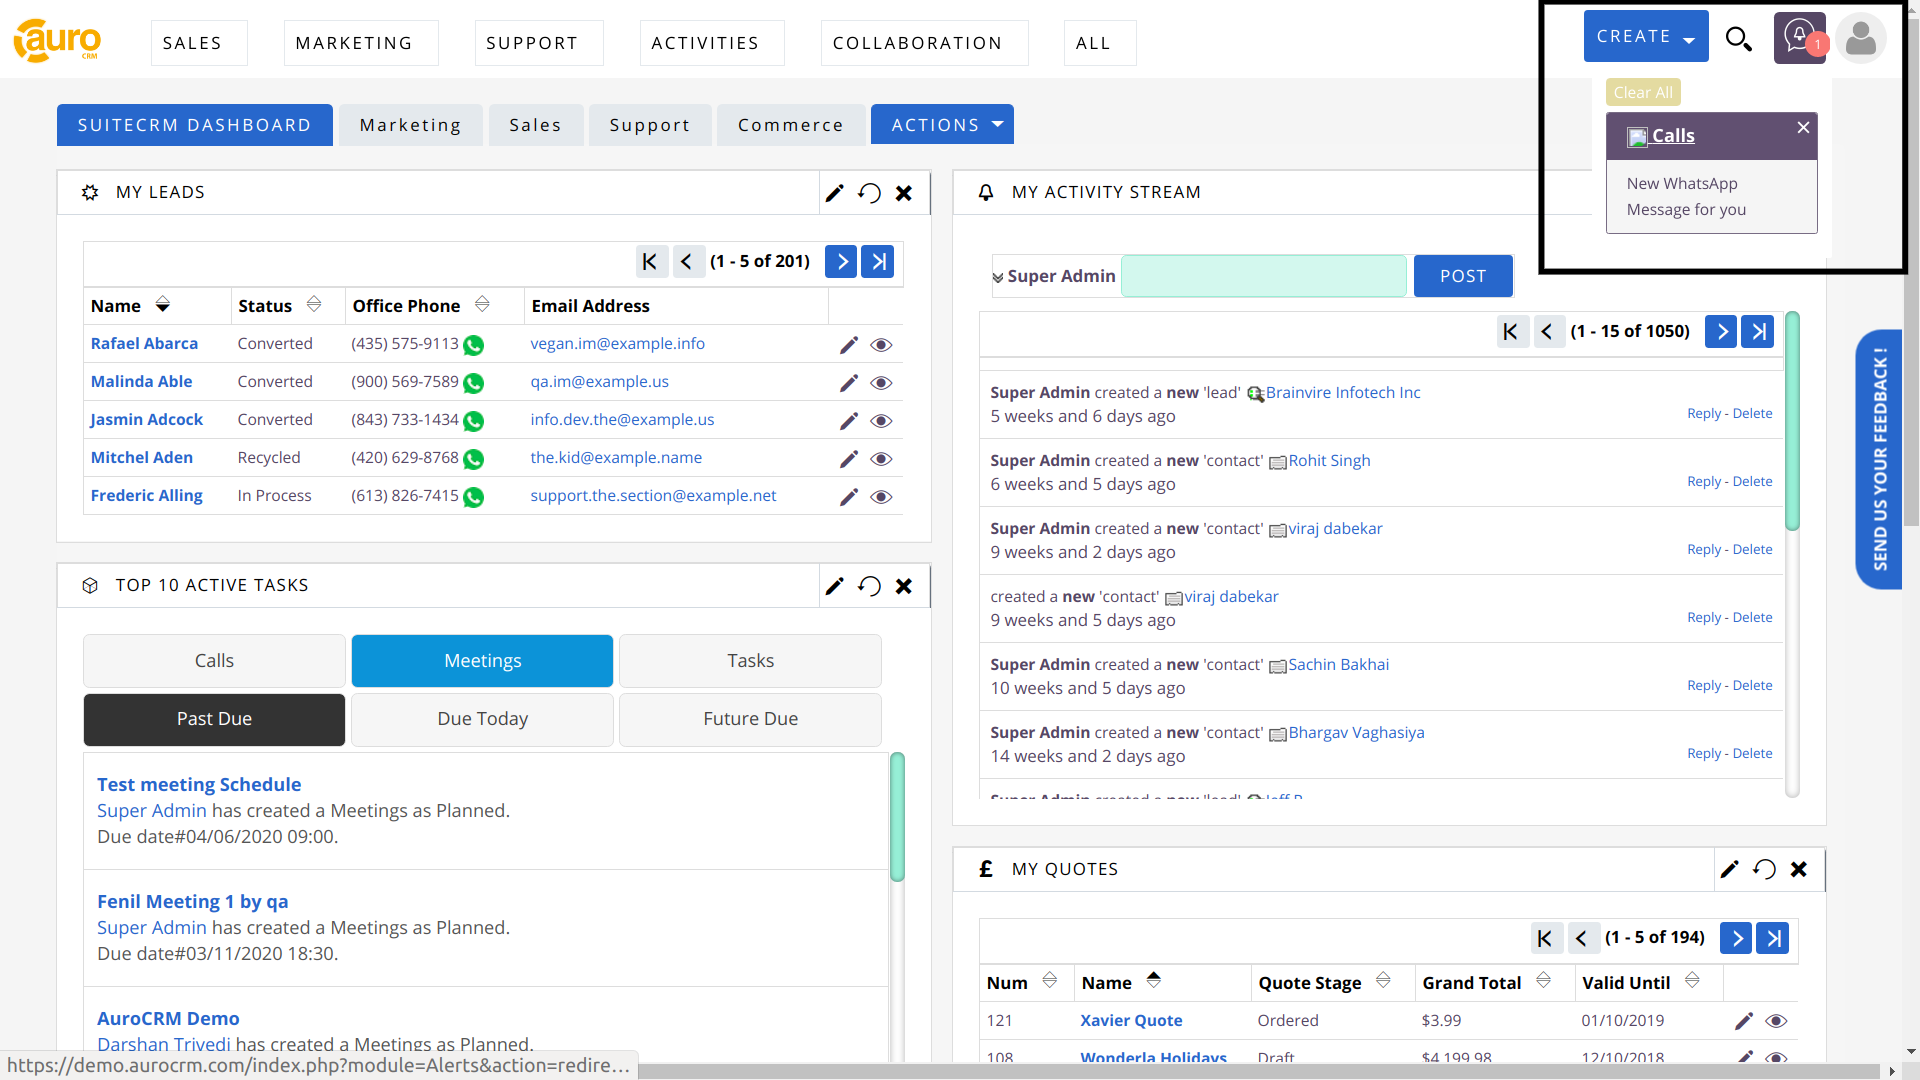Image resolution: width=1920 pixels, height=1080 pixels.
Task: Email vegan.im@example.info address link
Action: (617, 344)
